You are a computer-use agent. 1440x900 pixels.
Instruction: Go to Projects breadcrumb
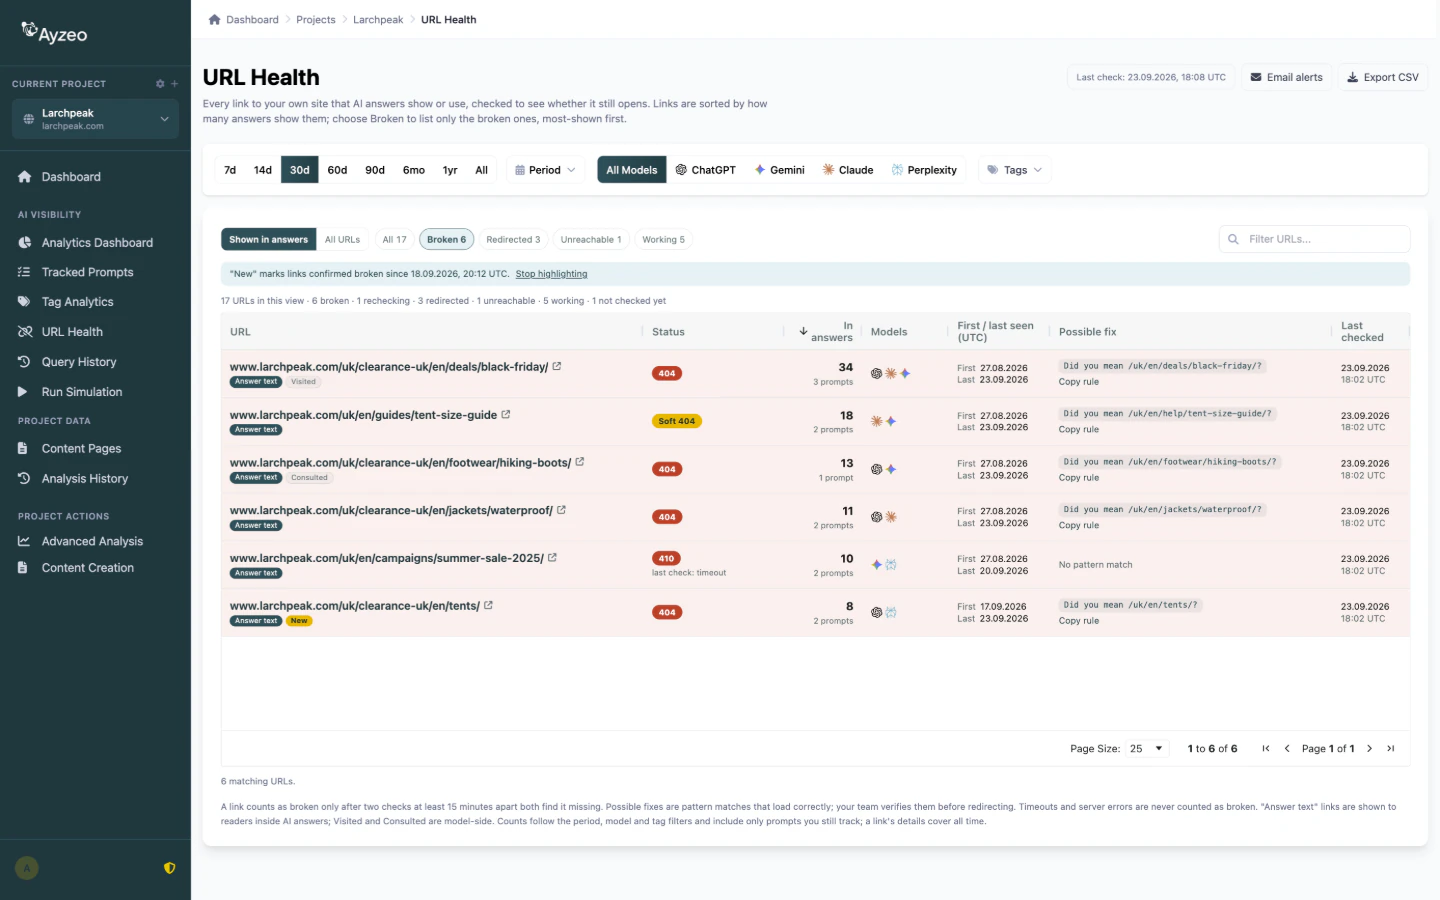316,20
